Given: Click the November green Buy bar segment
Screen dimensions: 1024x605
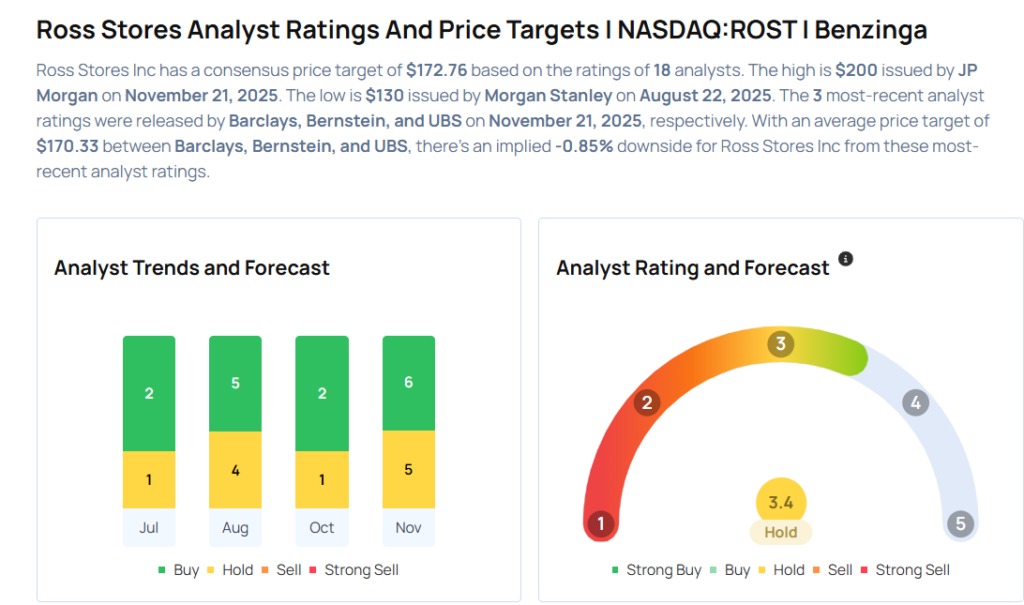Looking at the screenshot, I should click(x=408, y=383).
